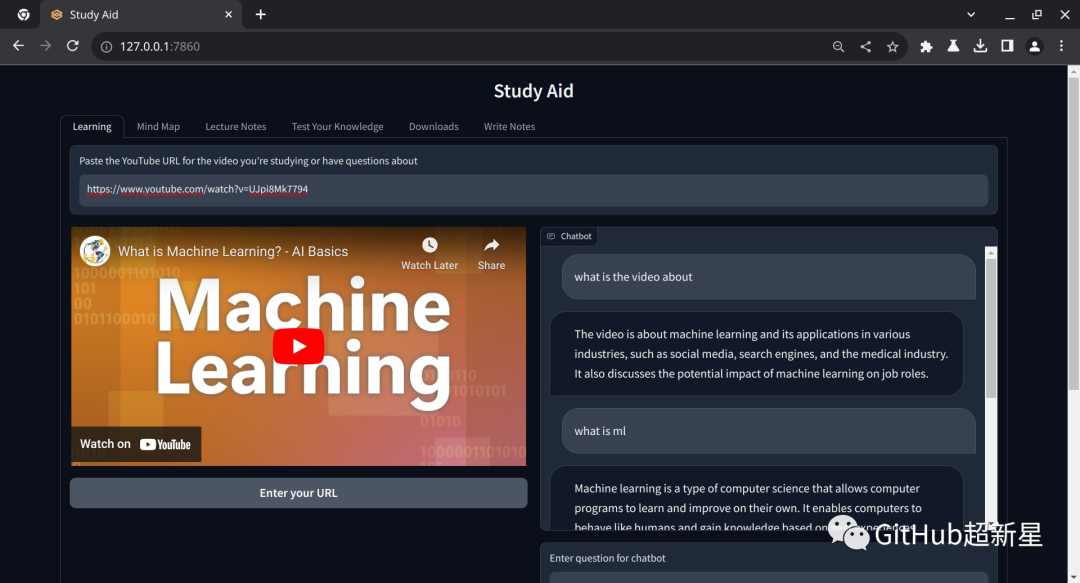This screenshot has width=1080, height=583.
Task: Open the extensions puzzle icon
Action: (926, 47)
